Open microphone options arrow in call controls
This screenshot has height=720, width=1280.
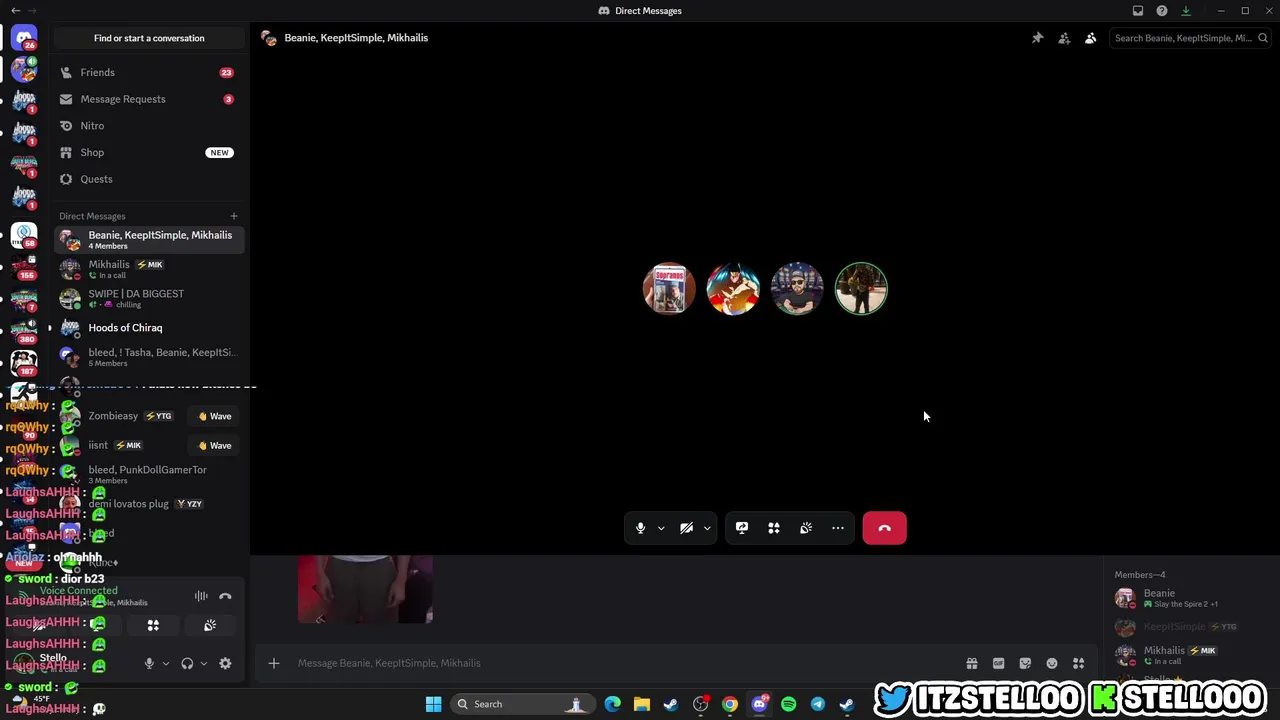pos(661,528)
